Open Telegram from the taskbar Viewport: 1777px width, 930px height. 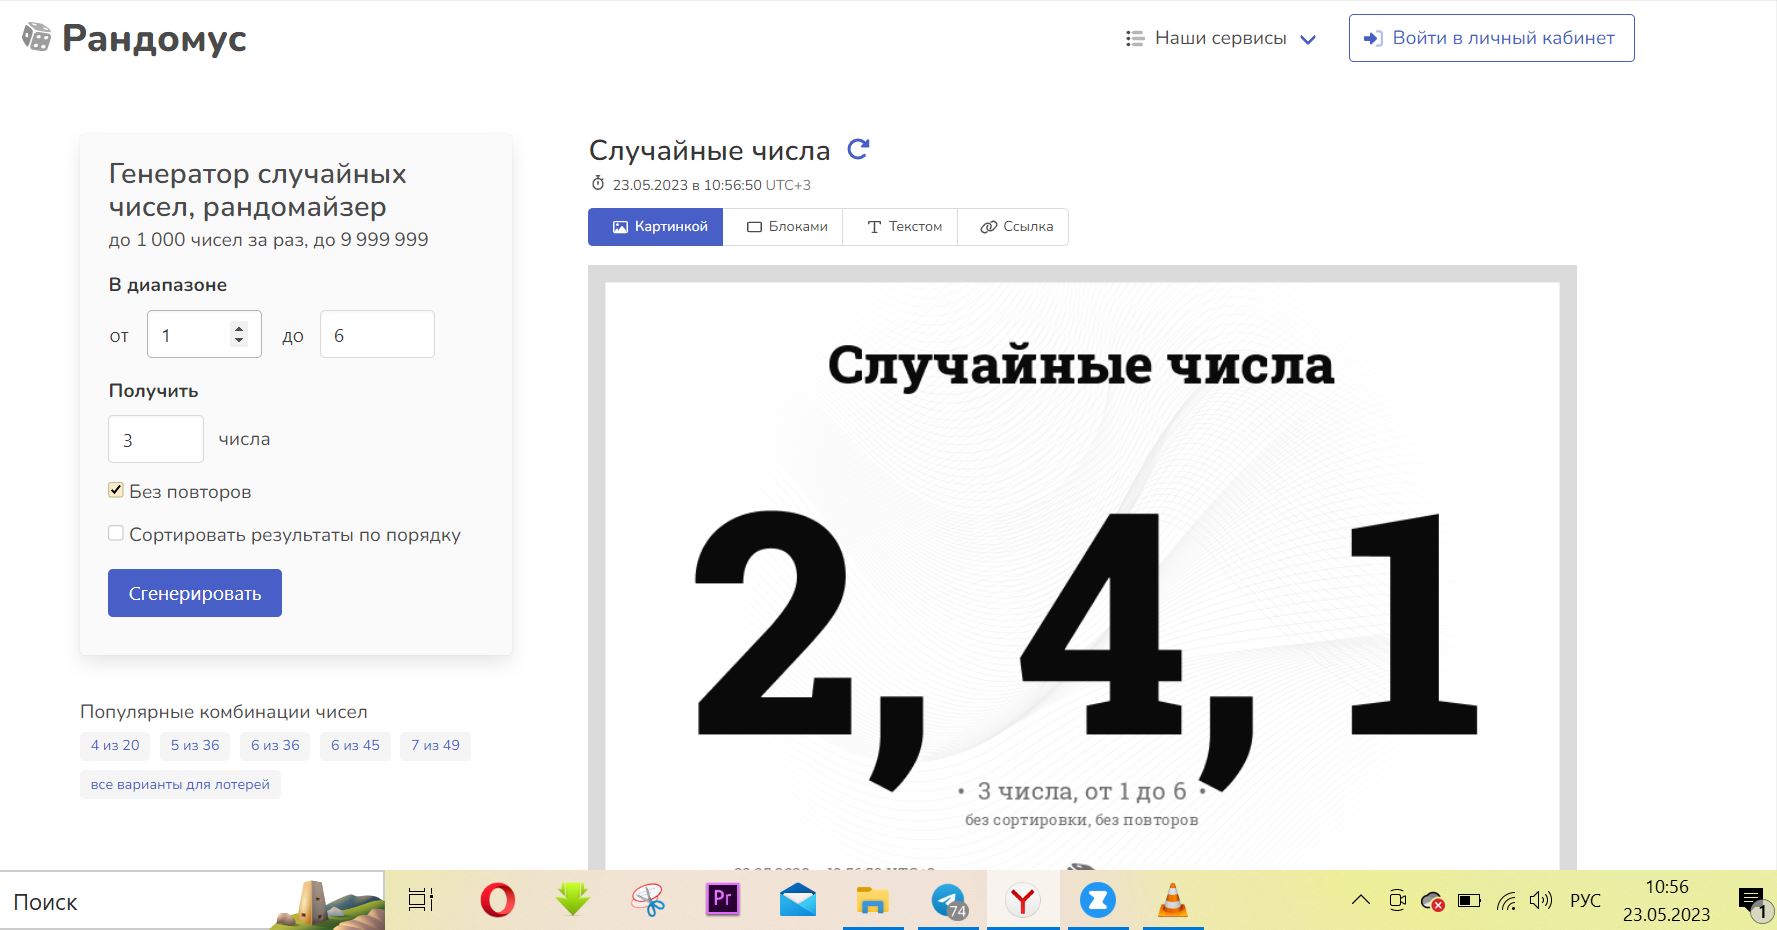[x=948, y=901]
